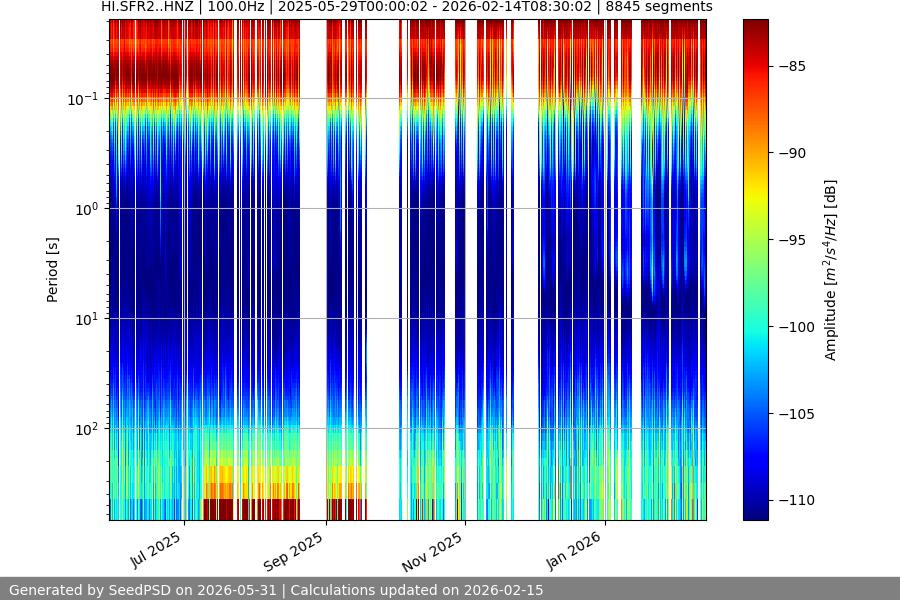Click the 10⁰ period tick label
This screenshot has height=600, width=900.
87,209
